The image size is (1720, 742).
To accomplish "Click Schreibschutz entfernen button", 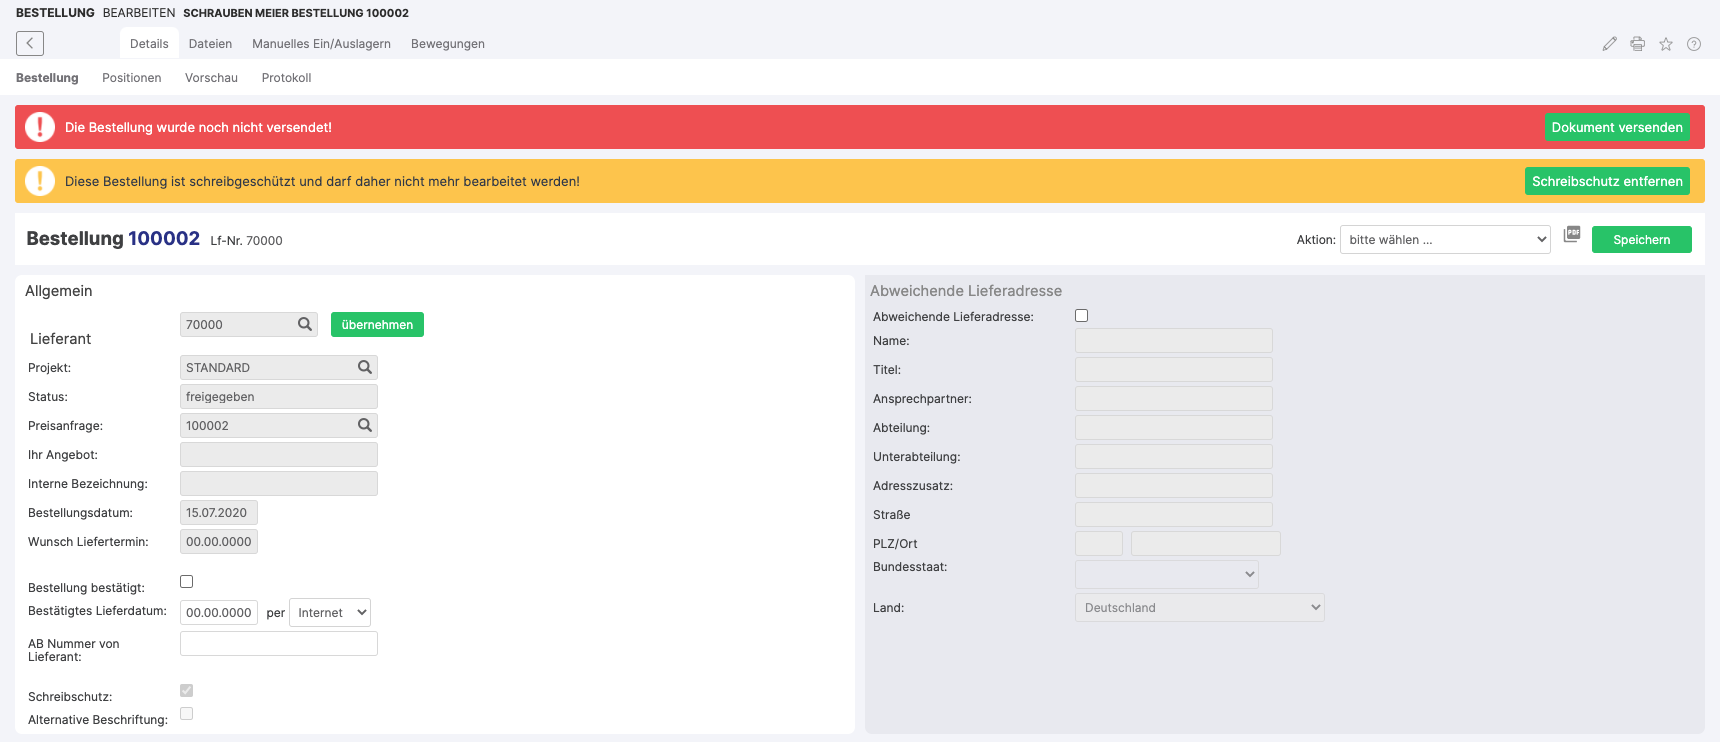I will pyautogui.click(x=1606, y=181).
